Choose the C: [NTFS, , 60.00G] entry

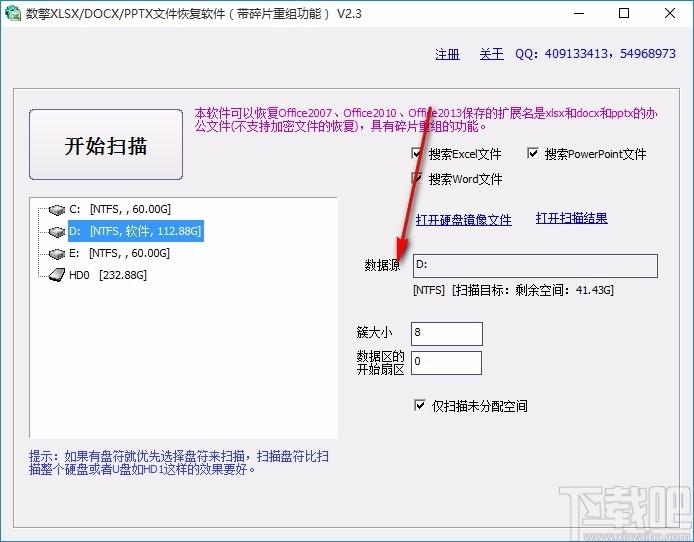coord(120,209)
